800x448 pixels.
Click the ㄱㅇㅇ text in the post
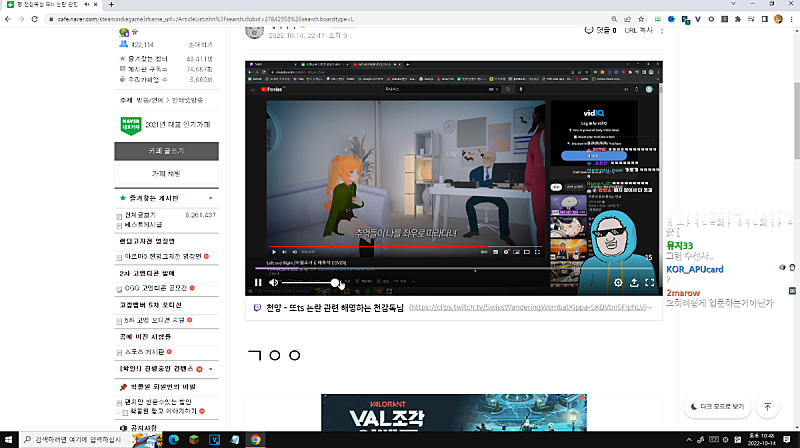coord(274,355)
